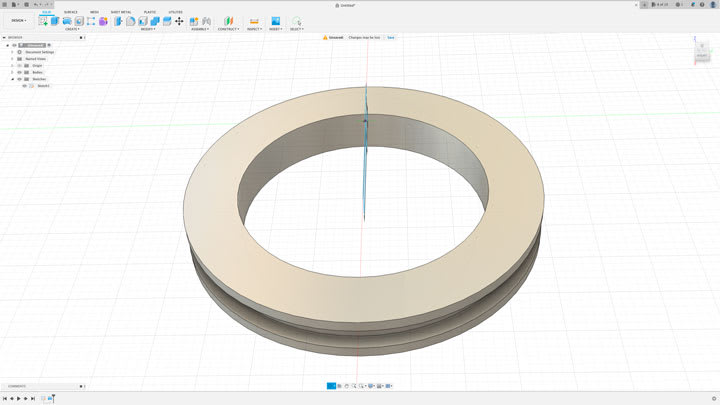Toggle visibility of Bodies folder
The height and width of the screenshot is (405, 720).
point(19,73)
